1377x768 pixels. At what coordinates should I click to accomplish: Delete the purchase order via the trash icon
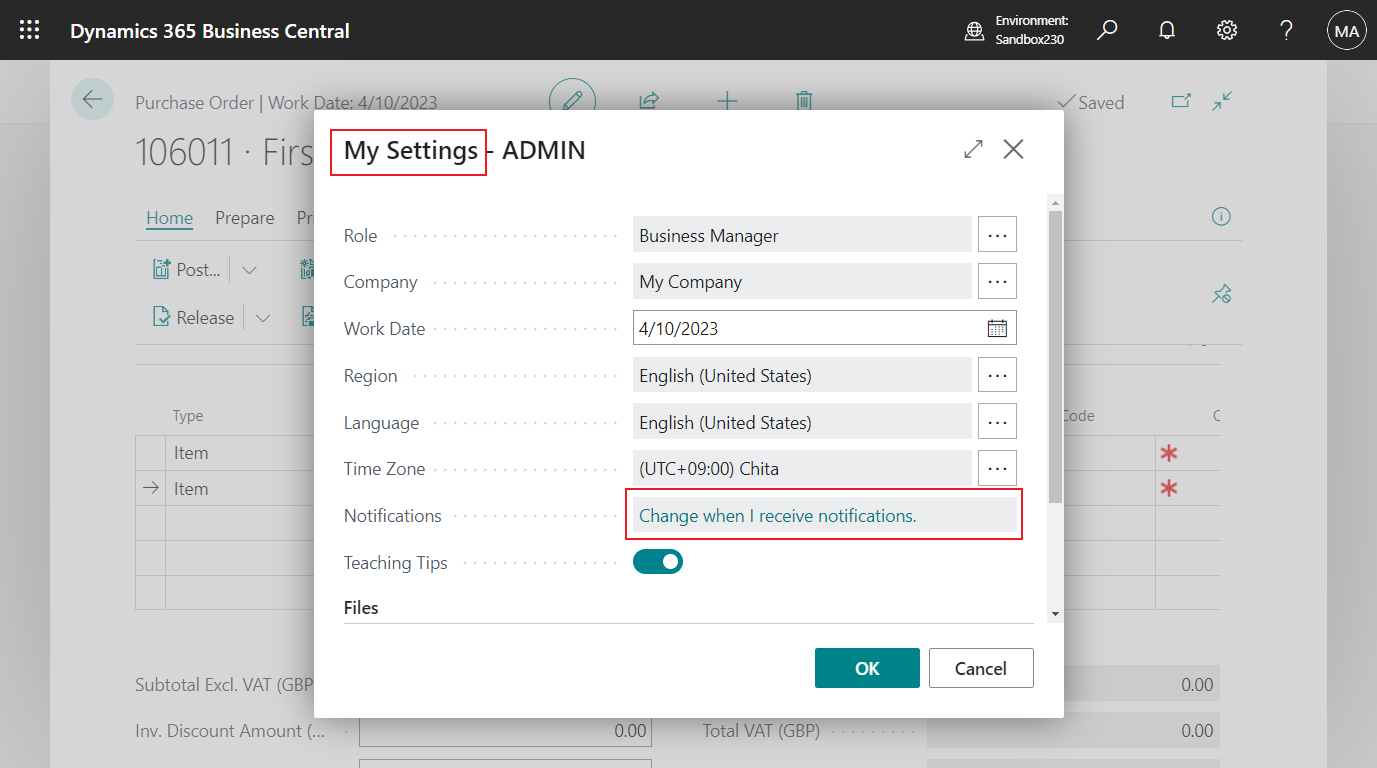803,100
